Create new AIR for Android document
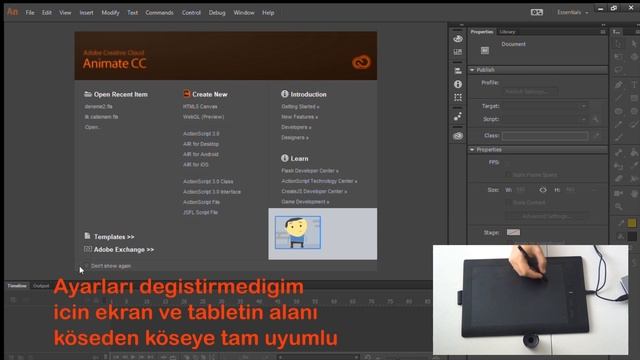 pyautogui.click(x=200, y=154)
